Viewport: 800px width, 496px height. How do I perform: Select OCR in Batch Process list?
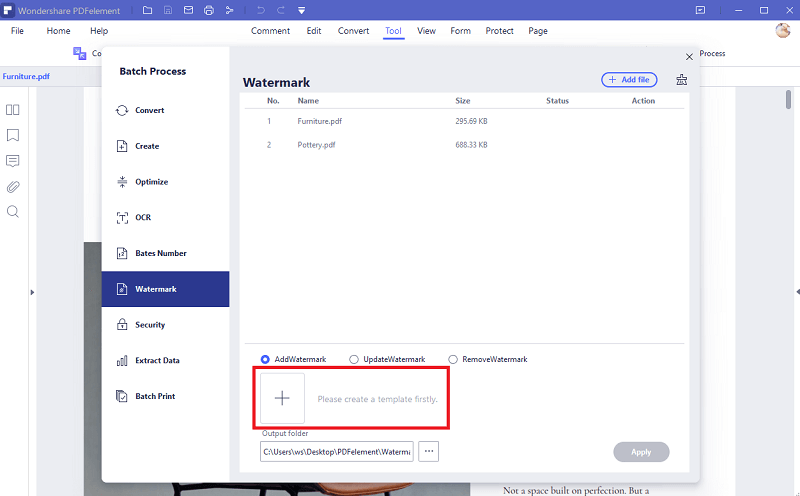pos(165,217)
